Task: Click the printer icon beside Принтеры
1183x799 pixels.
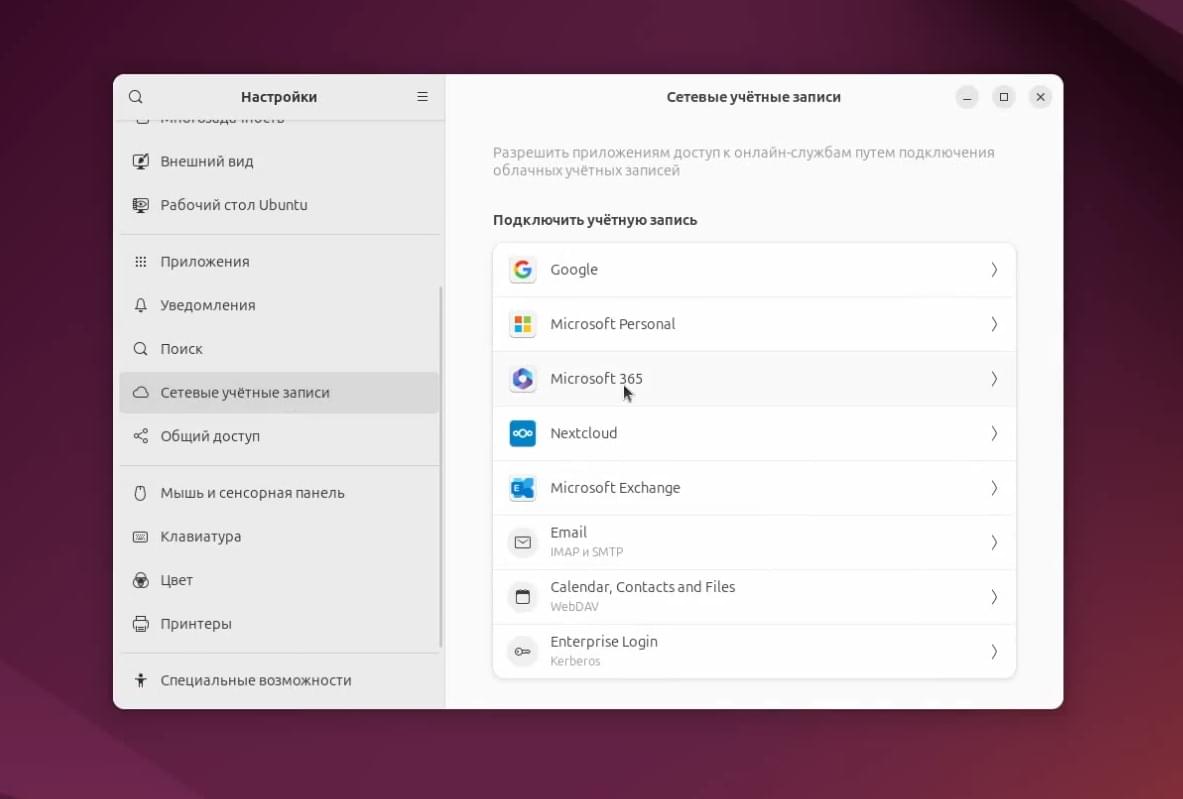Action: point(140,624)
